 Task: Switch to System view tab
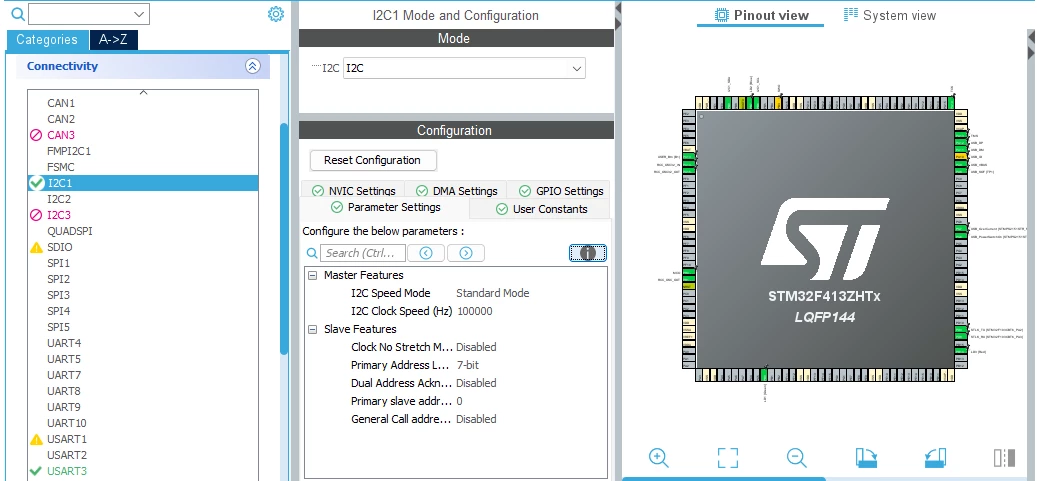[x=890, y=15]
